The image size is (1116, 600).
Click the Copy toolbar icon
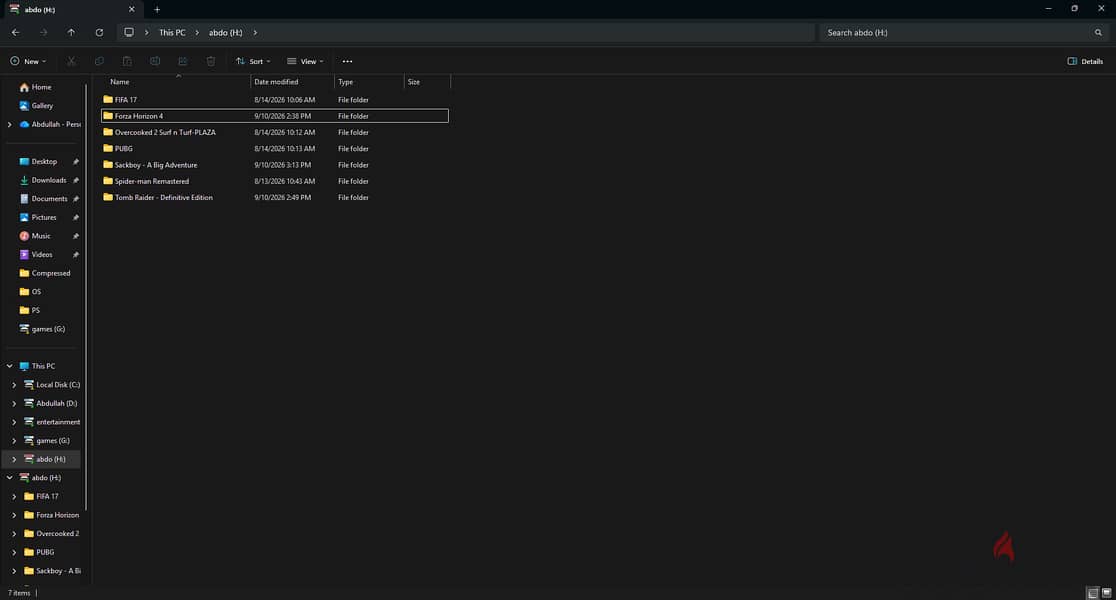(x=99, y=61)
